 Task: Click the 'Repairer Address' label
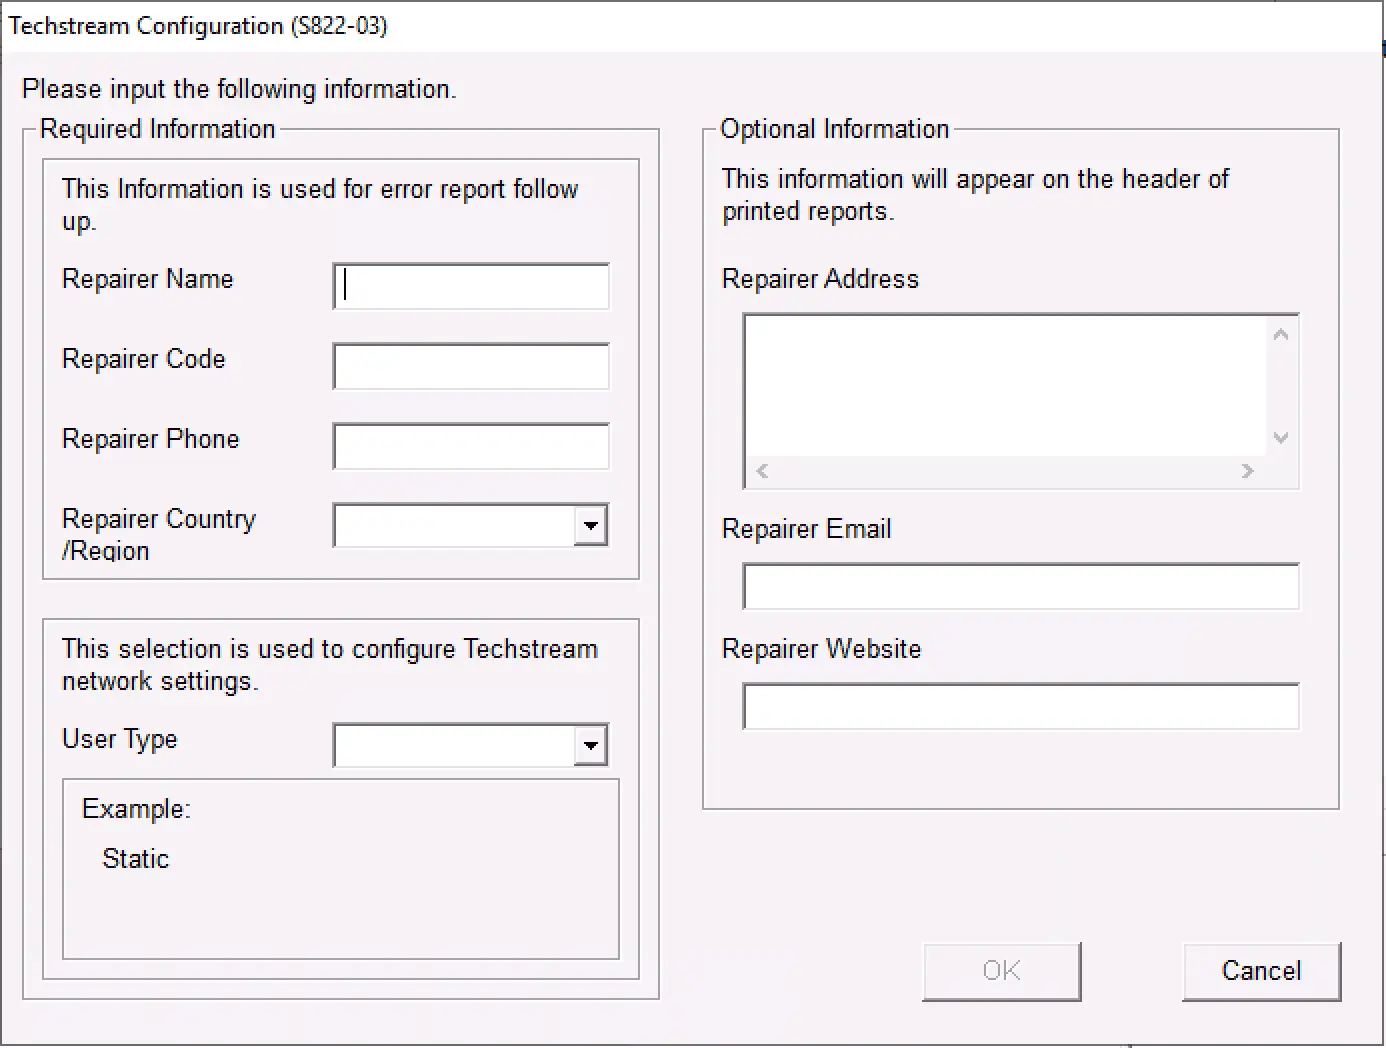(x=820, y=279)
